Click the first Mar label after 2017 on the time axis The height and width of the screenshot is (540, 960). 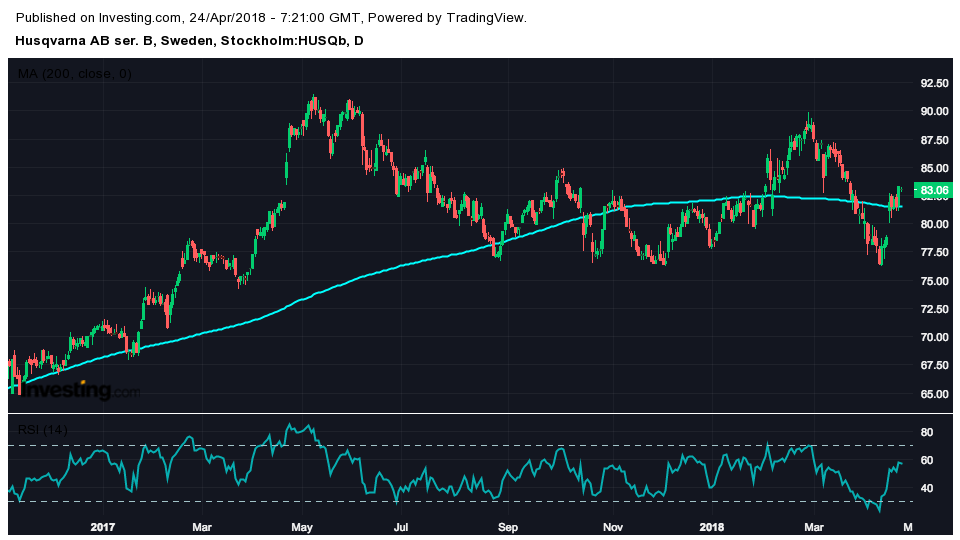coord(202,527)
